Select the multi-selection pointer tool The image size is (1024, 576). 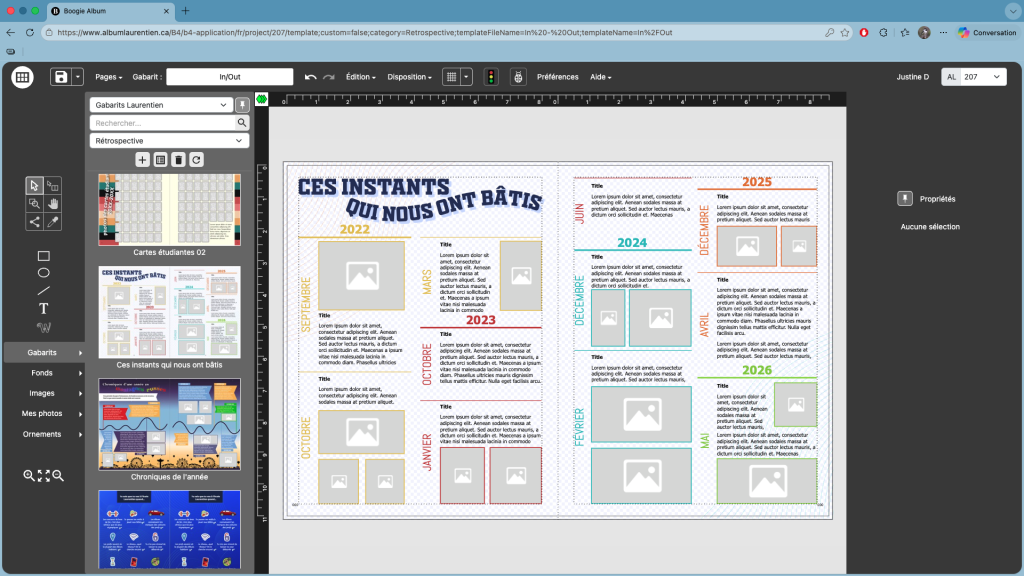pyautogui.click(x=53, y=185)
